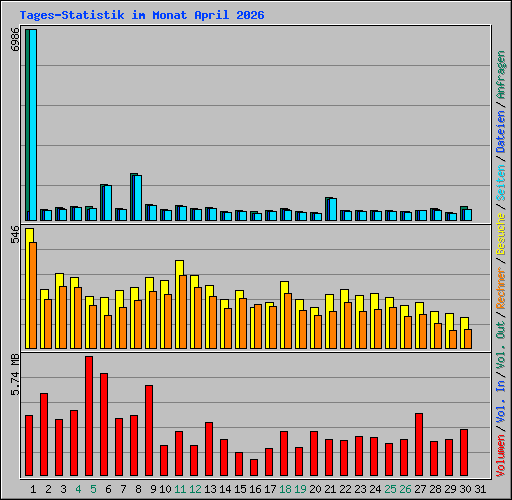Click the red volume bar for day 16
The image size is (512, 500).
pos(254,467)
